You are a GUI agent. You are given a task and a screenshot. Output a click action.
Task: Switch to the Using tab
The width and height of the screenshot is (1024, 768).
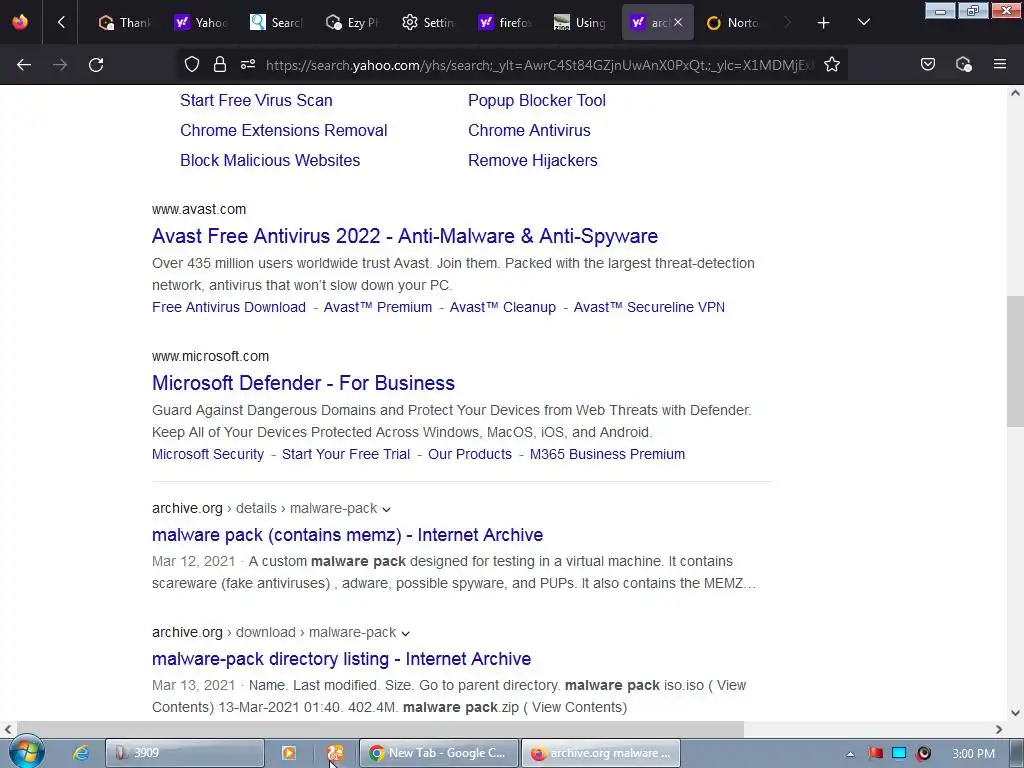(x=580, y=22)
